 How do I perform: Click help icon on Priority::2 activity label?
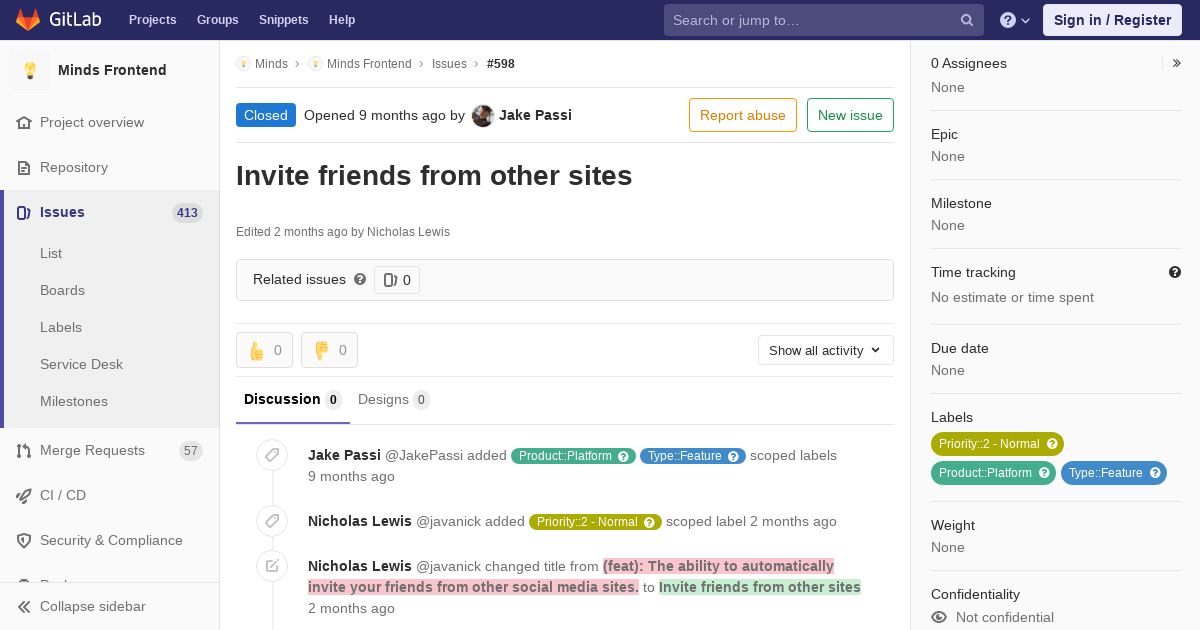tap(650, 522)
